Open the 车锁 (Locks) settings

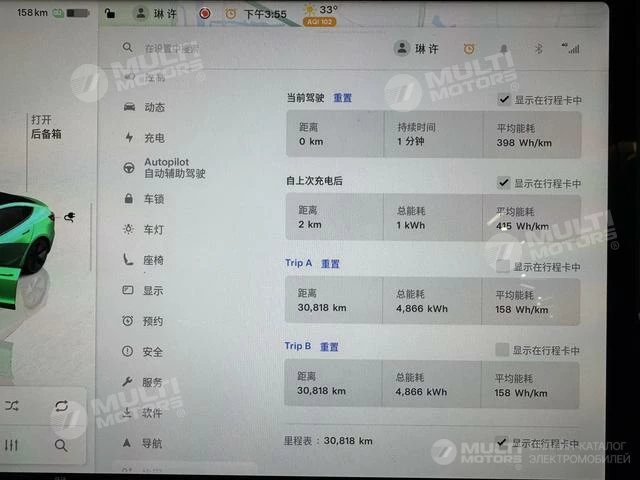153,199
